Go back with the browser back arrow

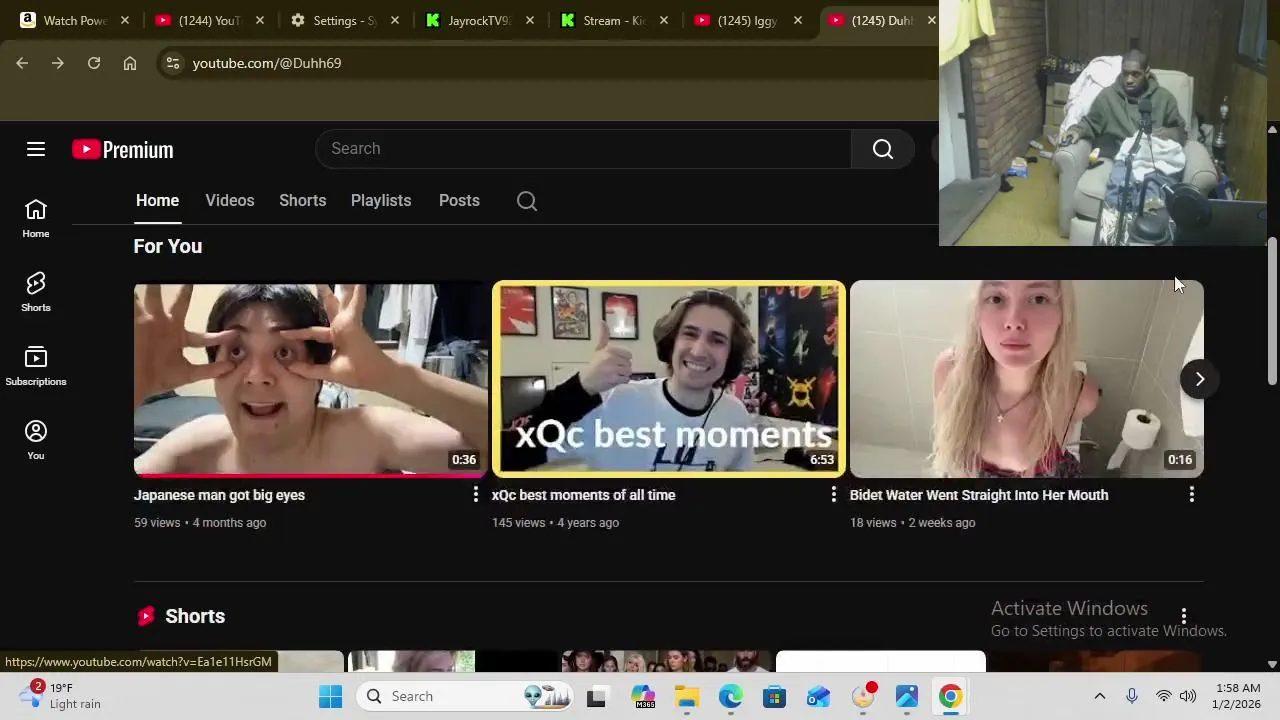click(22, 63)
